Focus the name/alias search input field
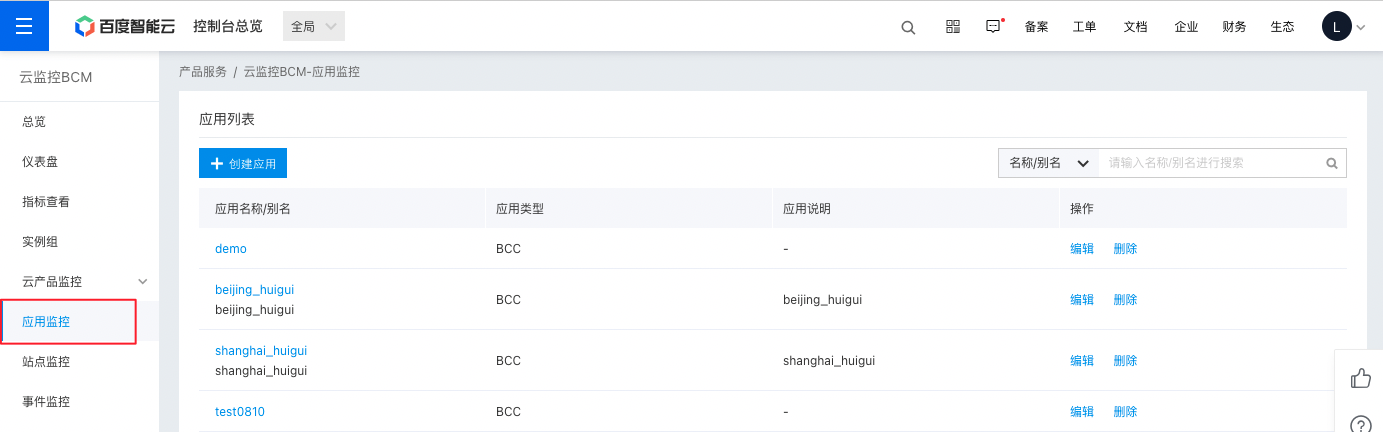 point(1210,163)
